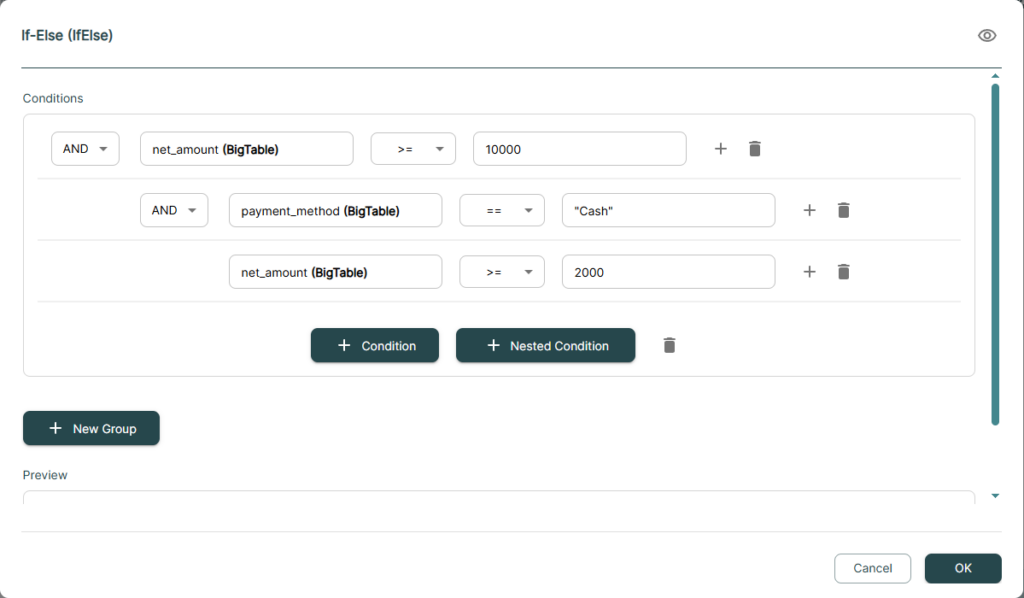Image resolution: width=1024 pixels, height=598 pixels.
Task: Add condition after net_amount >= 10000 row
Action: pos(720,149)
